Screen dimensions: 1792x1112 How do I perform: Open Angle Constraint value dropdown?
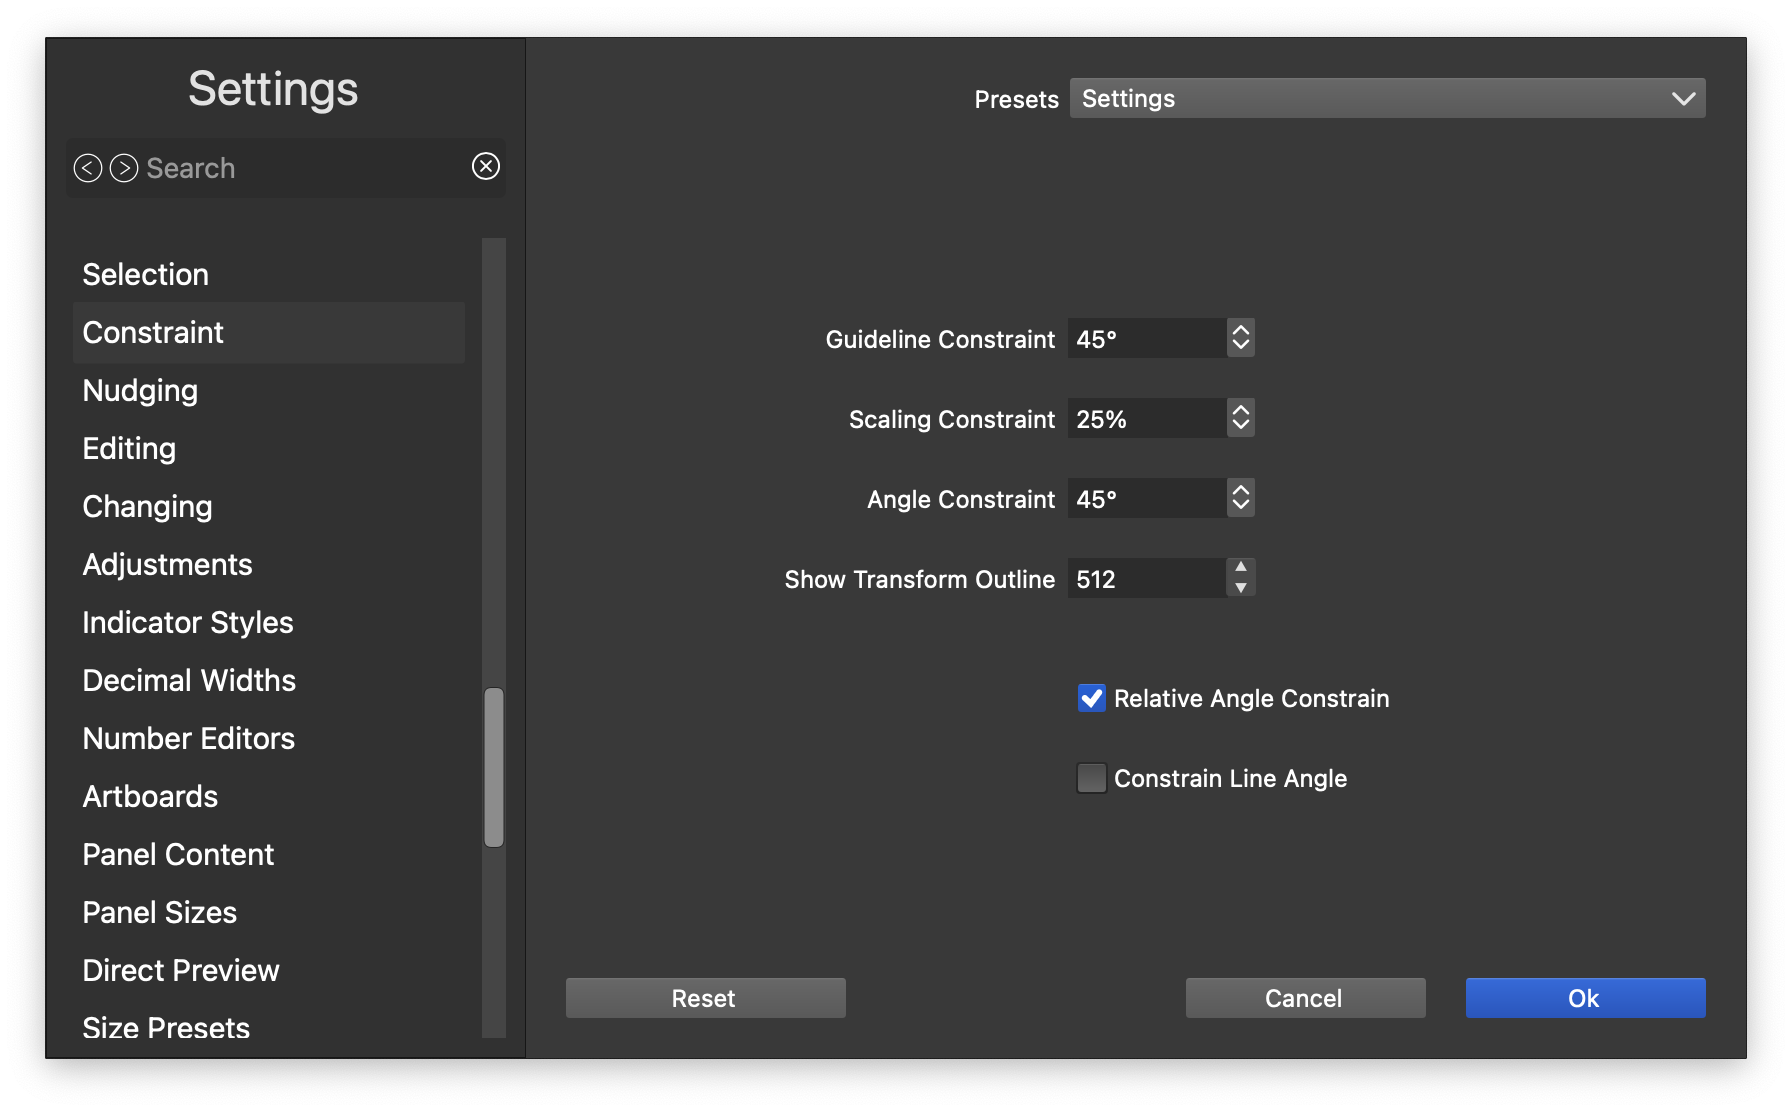click(1240, 498)
